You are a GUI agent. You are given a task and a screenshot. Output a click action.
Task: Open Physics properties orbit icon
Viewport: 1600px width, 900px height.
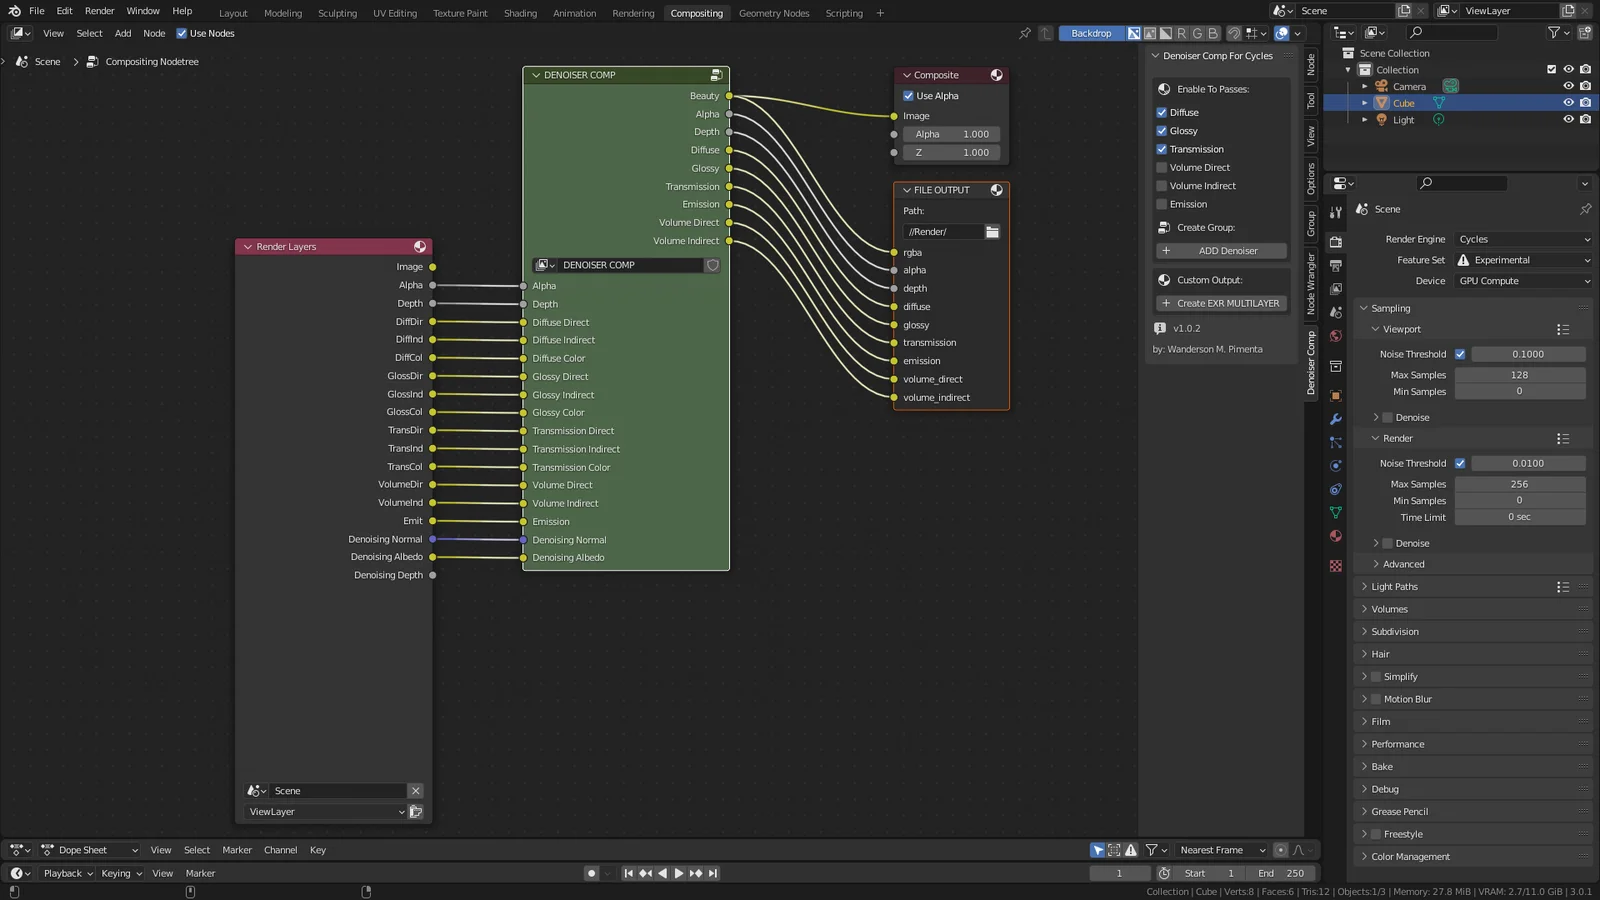[1335, 463]
